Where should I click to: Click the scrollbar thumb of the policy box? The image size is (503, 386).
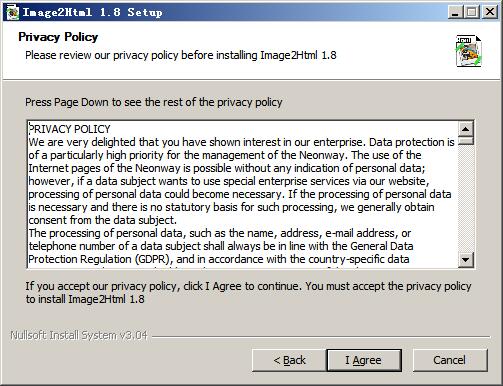(x=466, y=141)
